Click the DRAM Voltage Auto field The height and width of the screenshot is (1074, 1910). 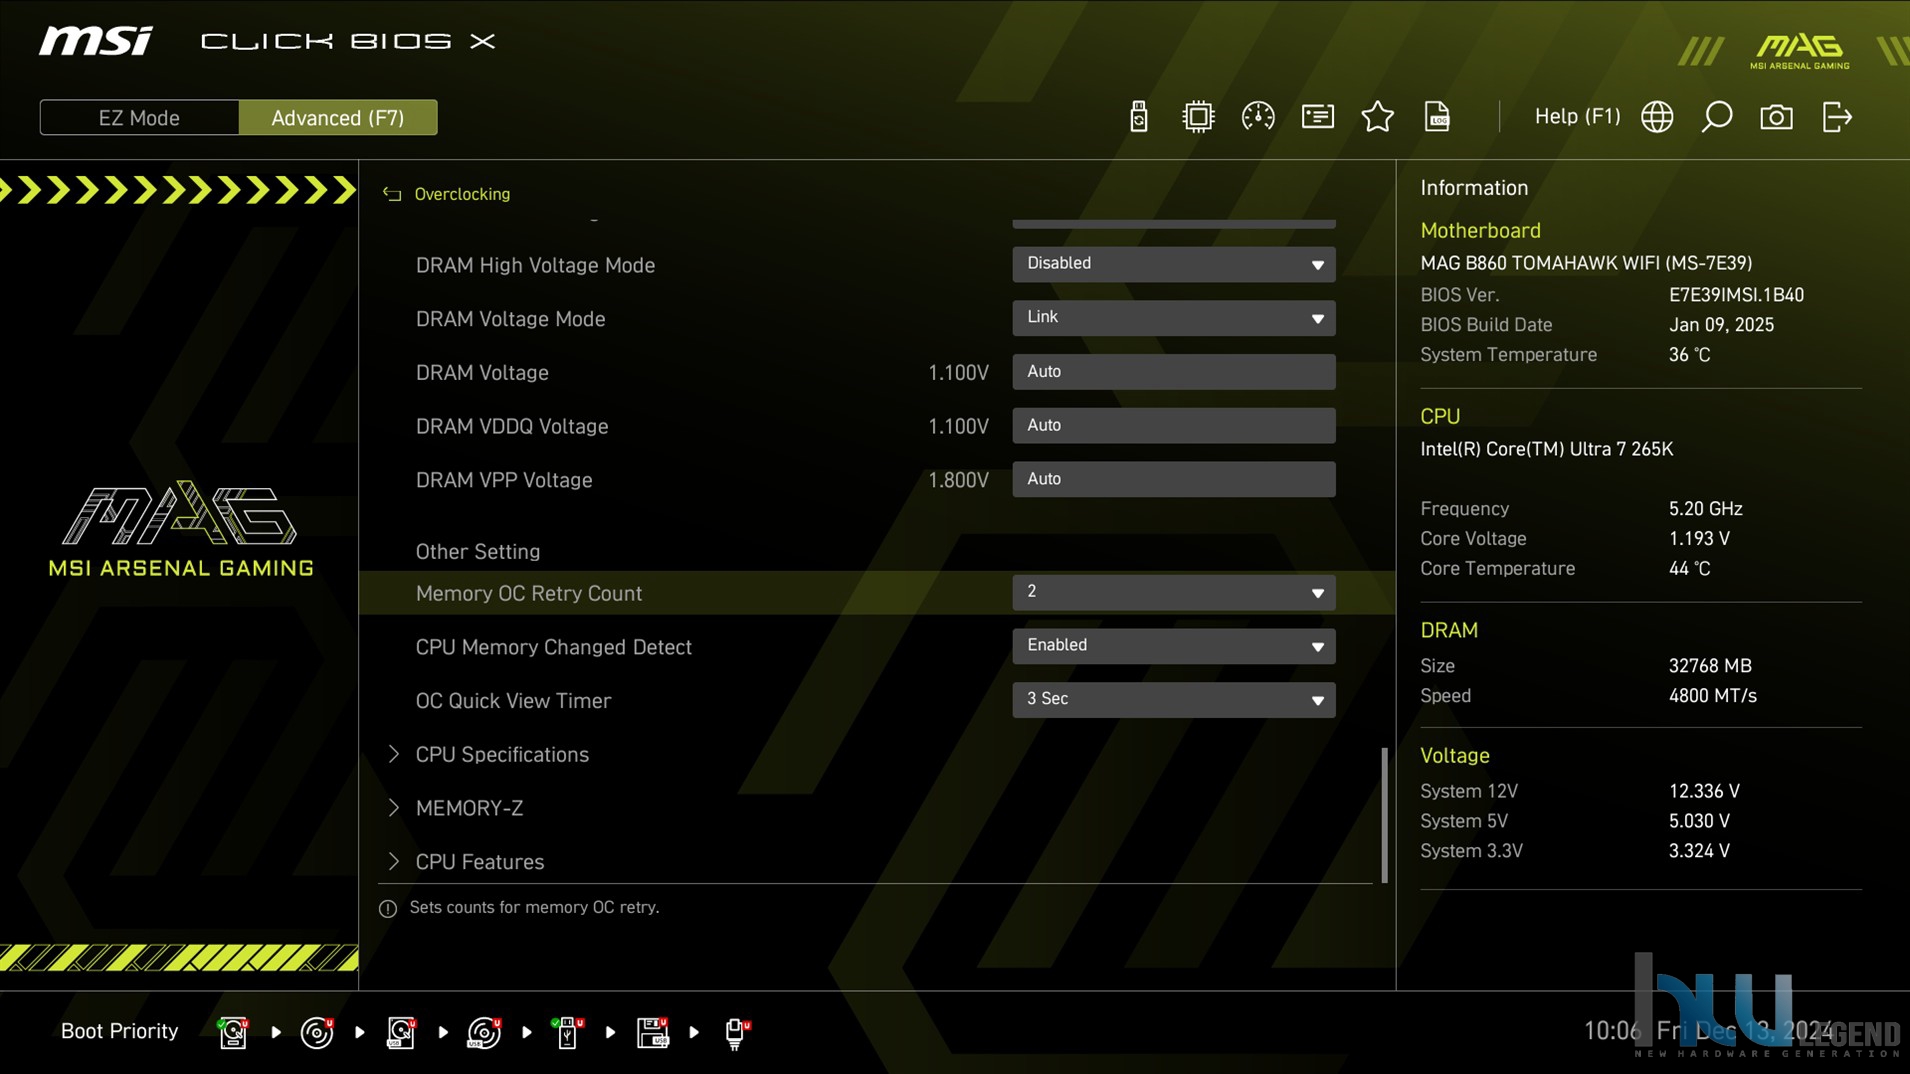[1173, 372]
